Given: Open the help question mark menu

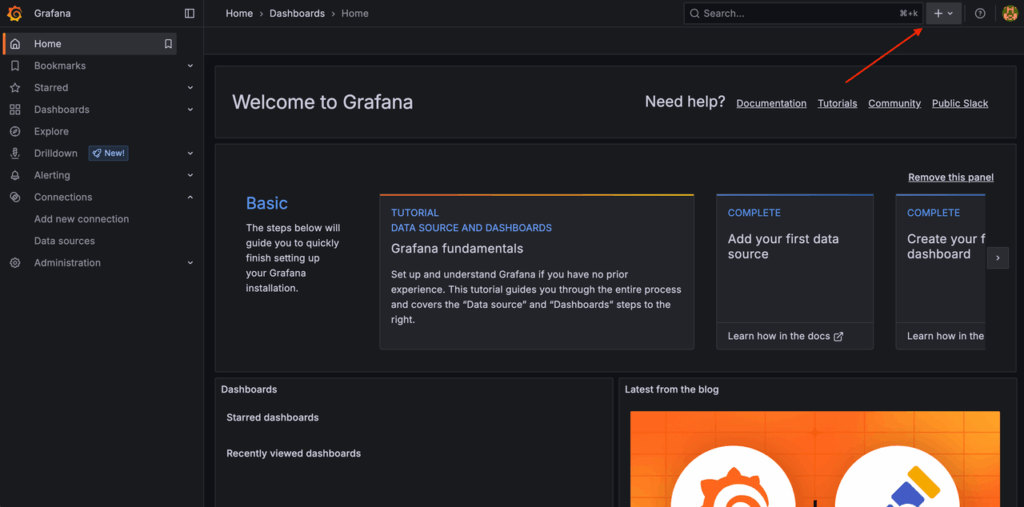Looking at the screenshot, I should (x=980, y=13).
